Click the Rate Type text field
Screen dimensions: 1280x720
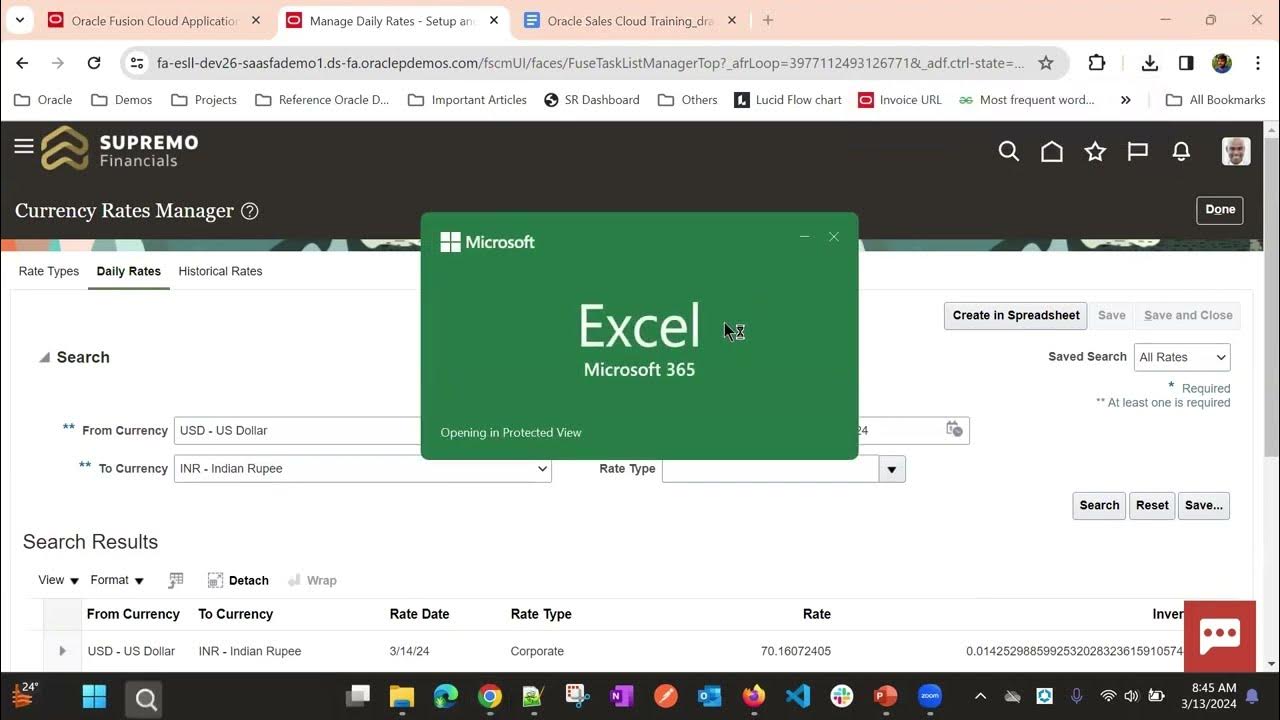tap(770, 469)
